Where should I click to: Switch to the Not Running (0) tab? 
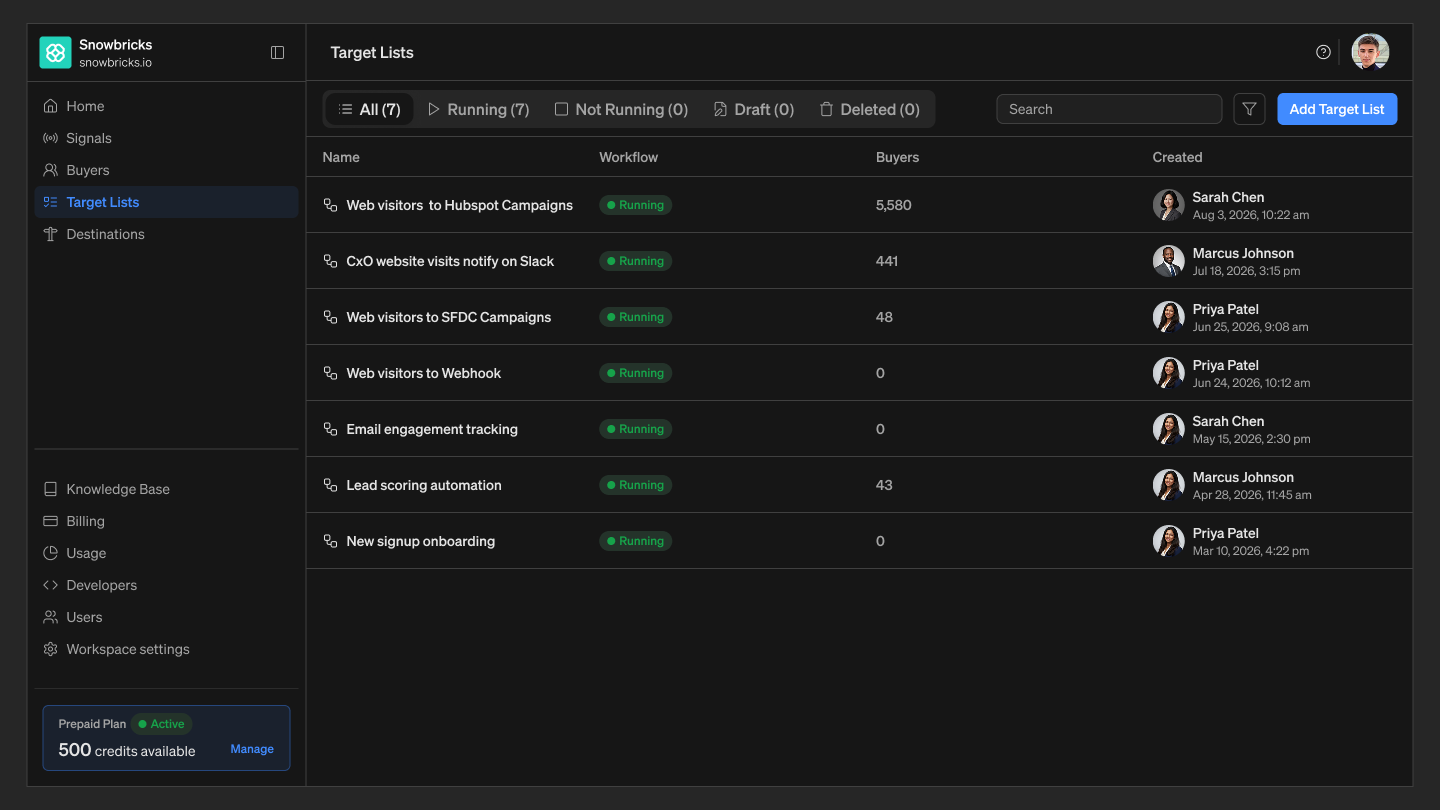point(621,109)
